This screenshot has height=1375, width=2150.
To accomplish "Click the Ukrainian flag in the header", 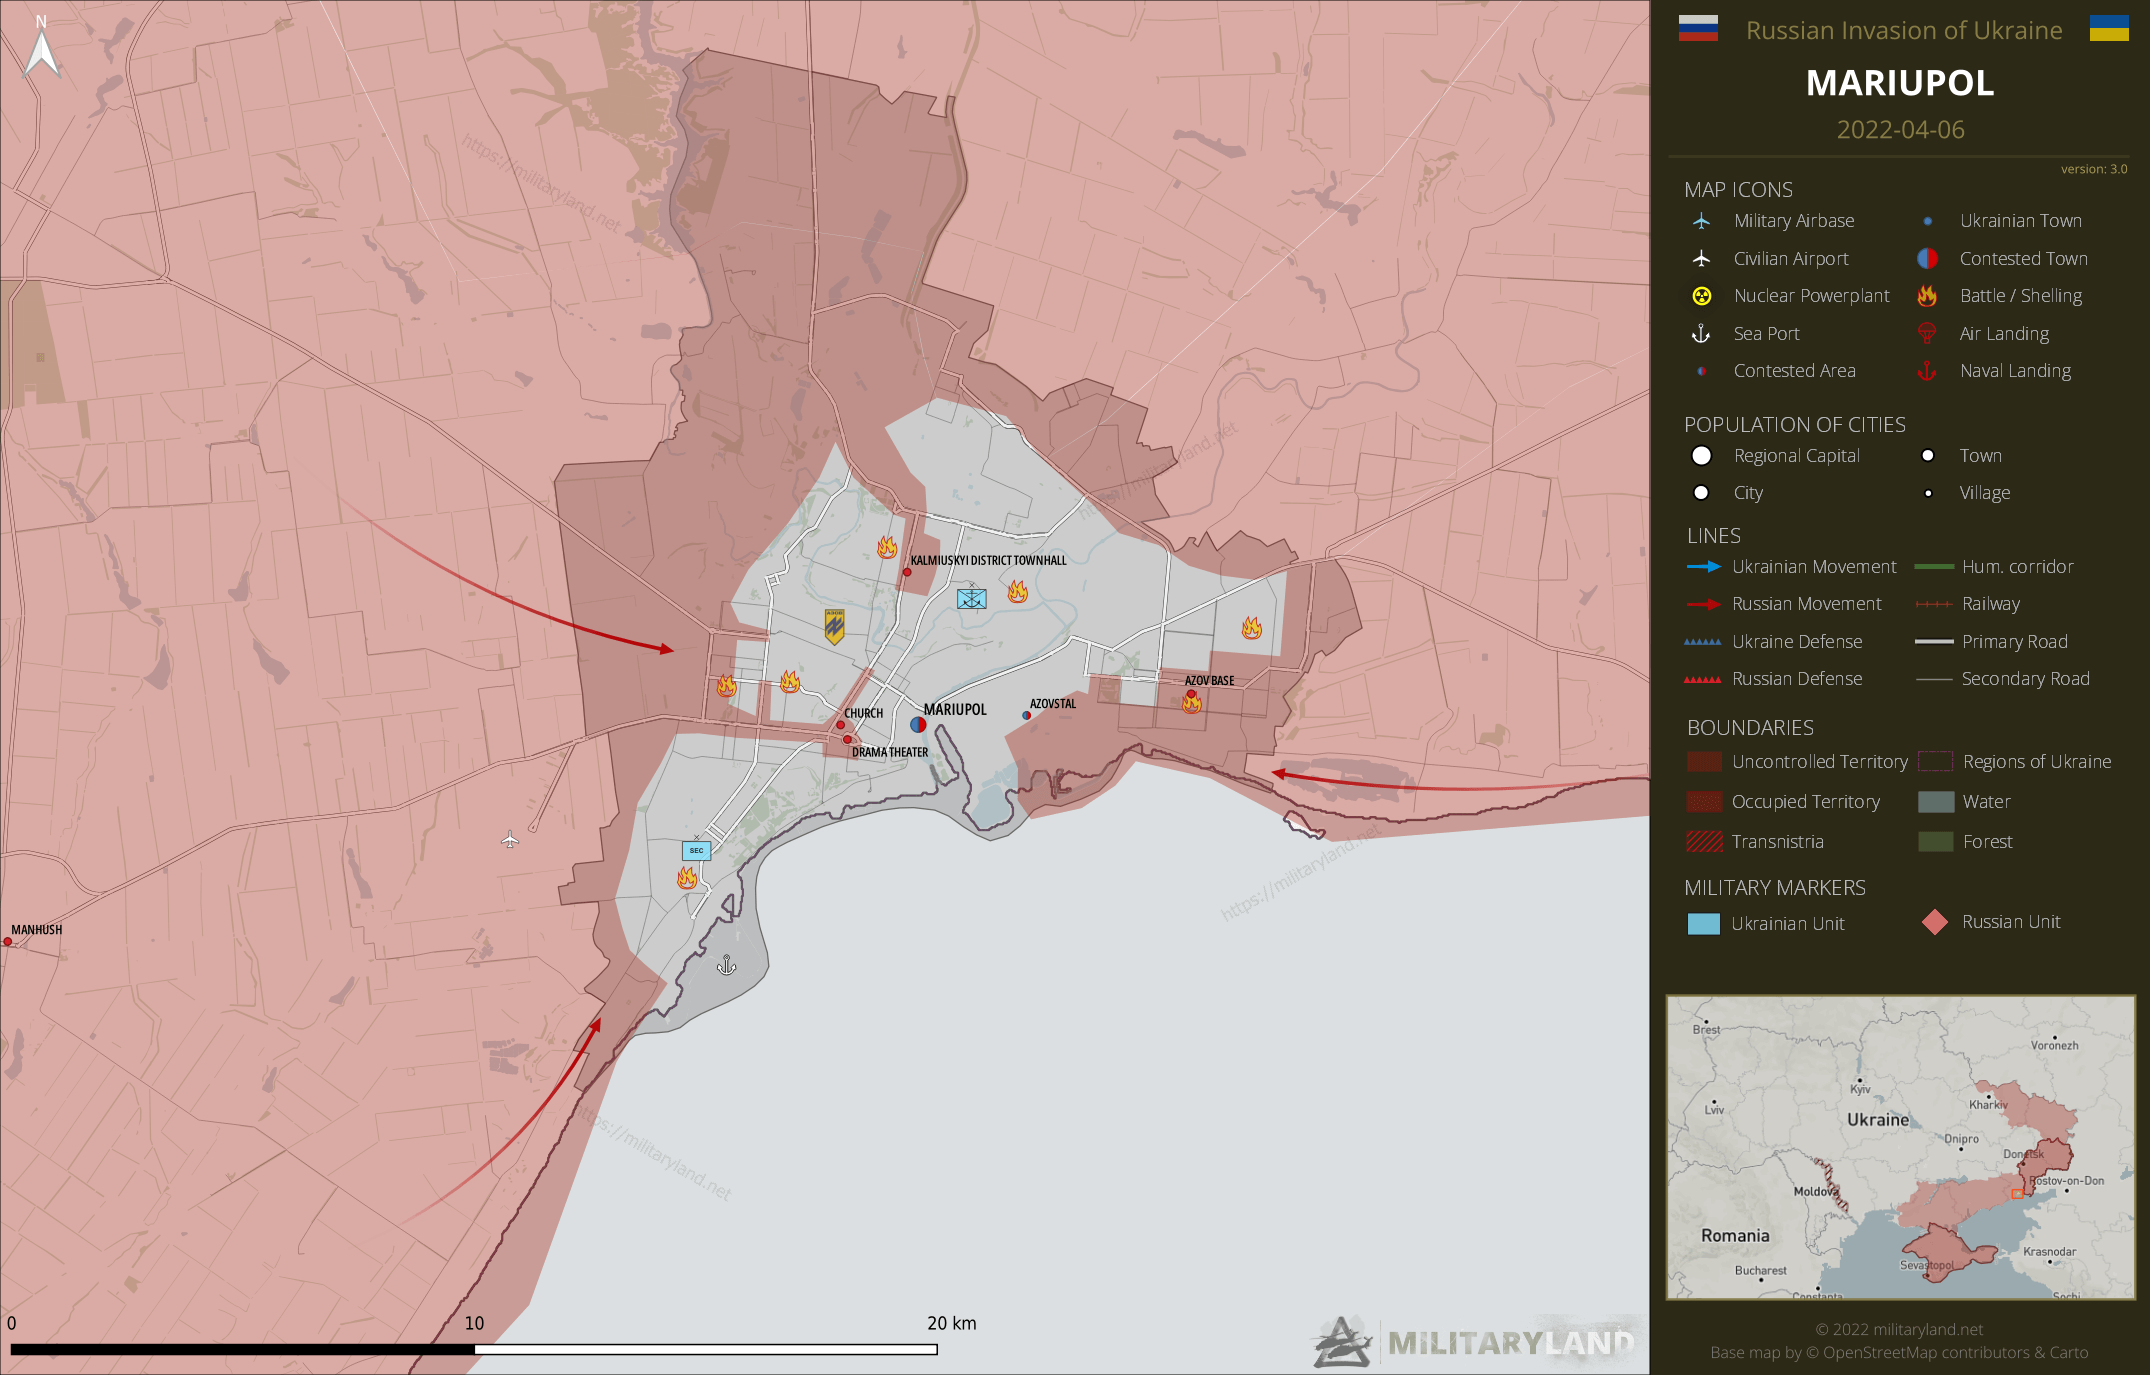I will tap(2108, 29).
